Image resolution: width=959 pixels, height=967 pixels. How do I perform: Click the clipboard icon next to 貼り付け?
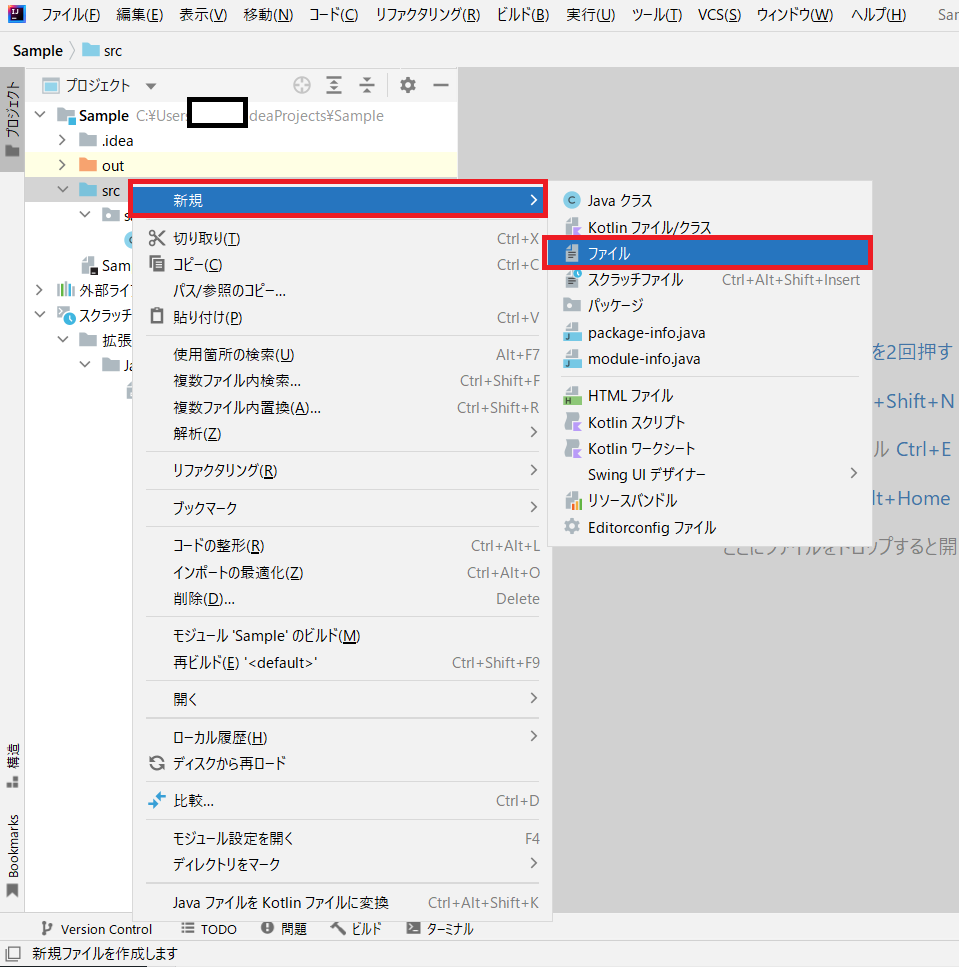click(x=157, y=316)
